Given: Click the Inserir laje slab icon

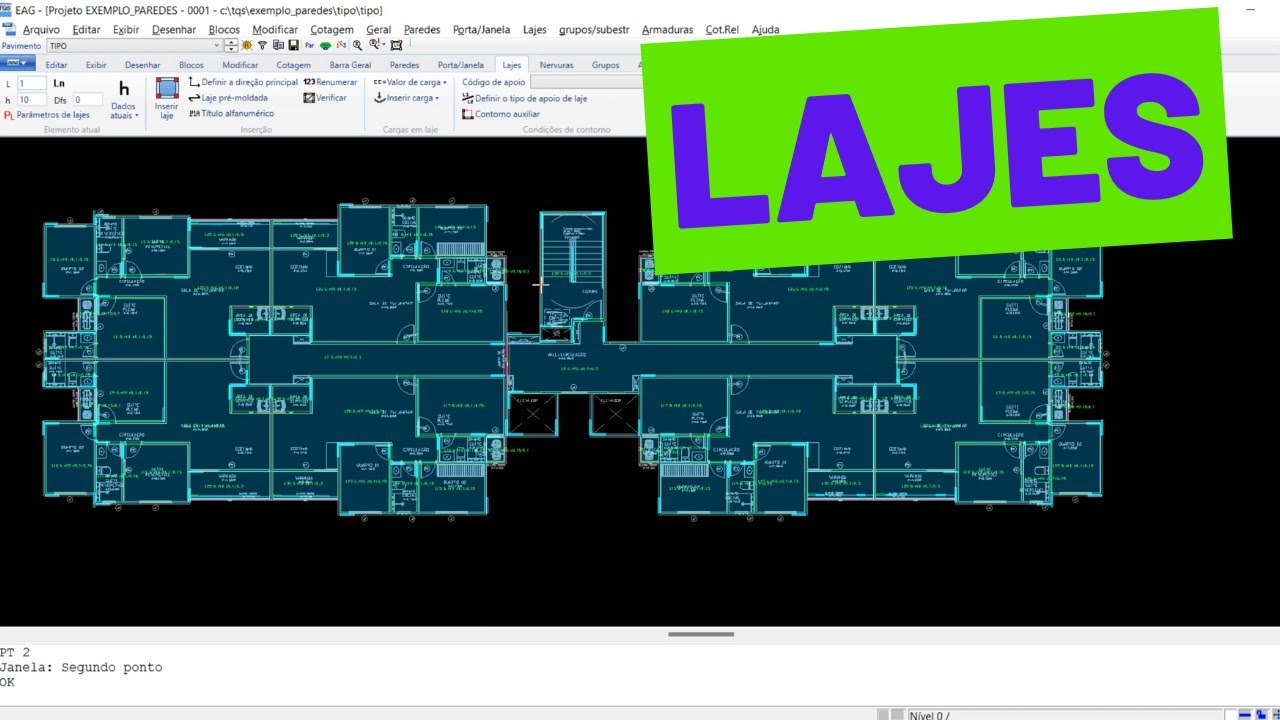Looking at the screenshot, I should [x=167, y=88].
